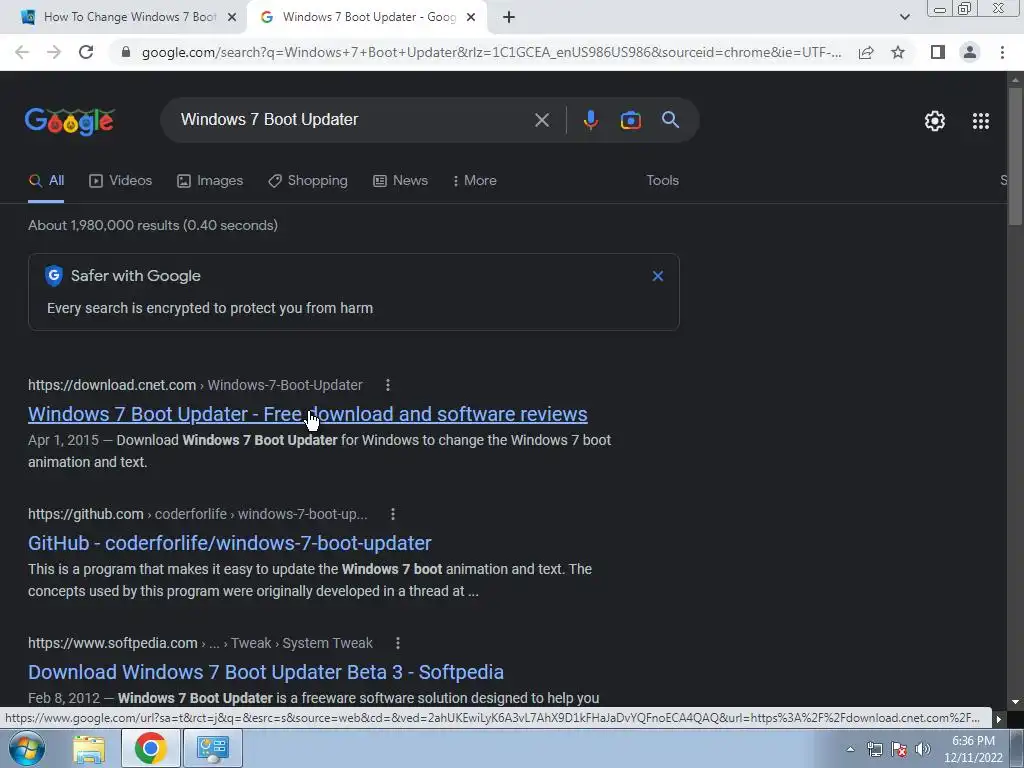Open a new browser tab
Screen dimensions: 1024x768
coord(509,18)
